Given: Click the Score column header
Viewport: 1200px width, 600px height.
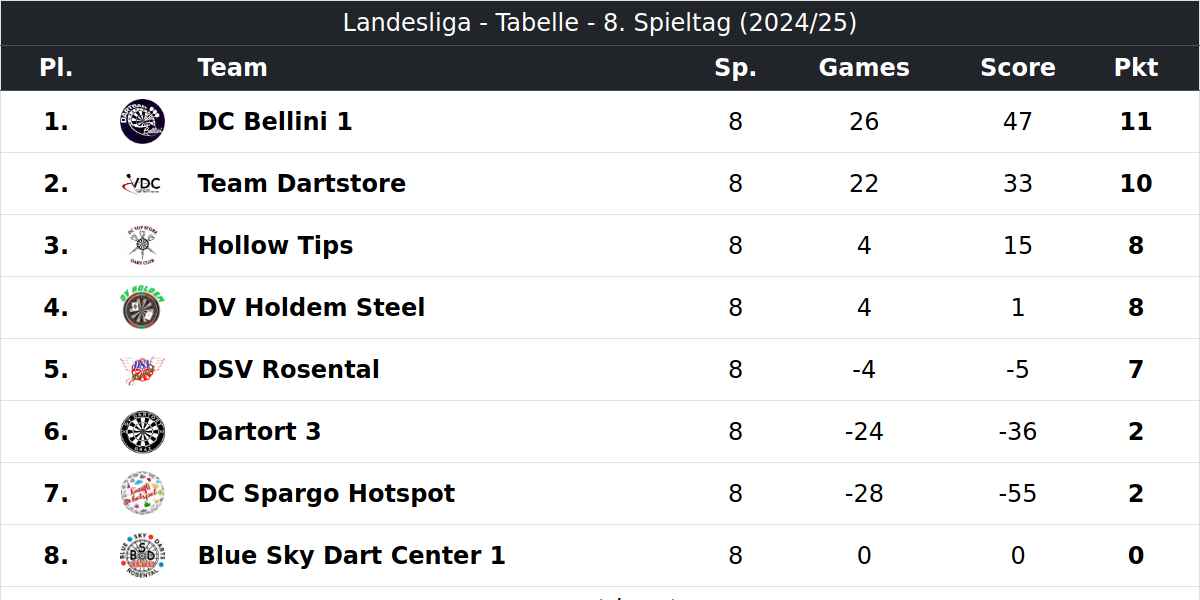Looking at the screenshot, I should pyautogui.click(x=1018, y=68).
